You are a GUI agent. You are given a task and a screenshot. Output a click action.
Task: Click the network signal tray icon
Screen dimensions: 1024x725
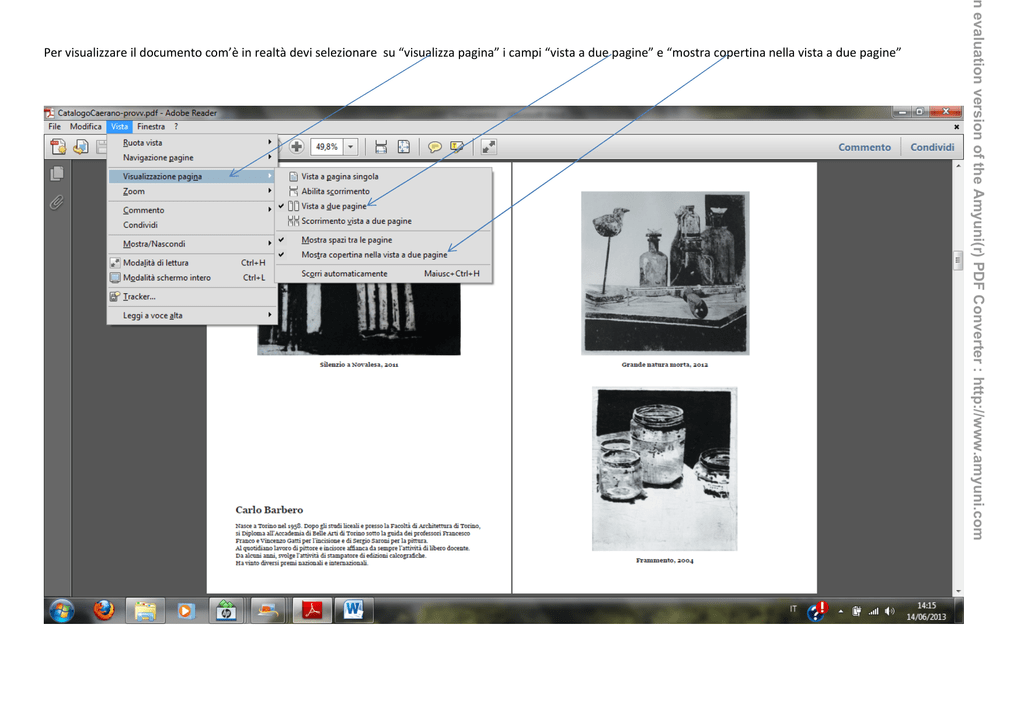tap(873, 611)
